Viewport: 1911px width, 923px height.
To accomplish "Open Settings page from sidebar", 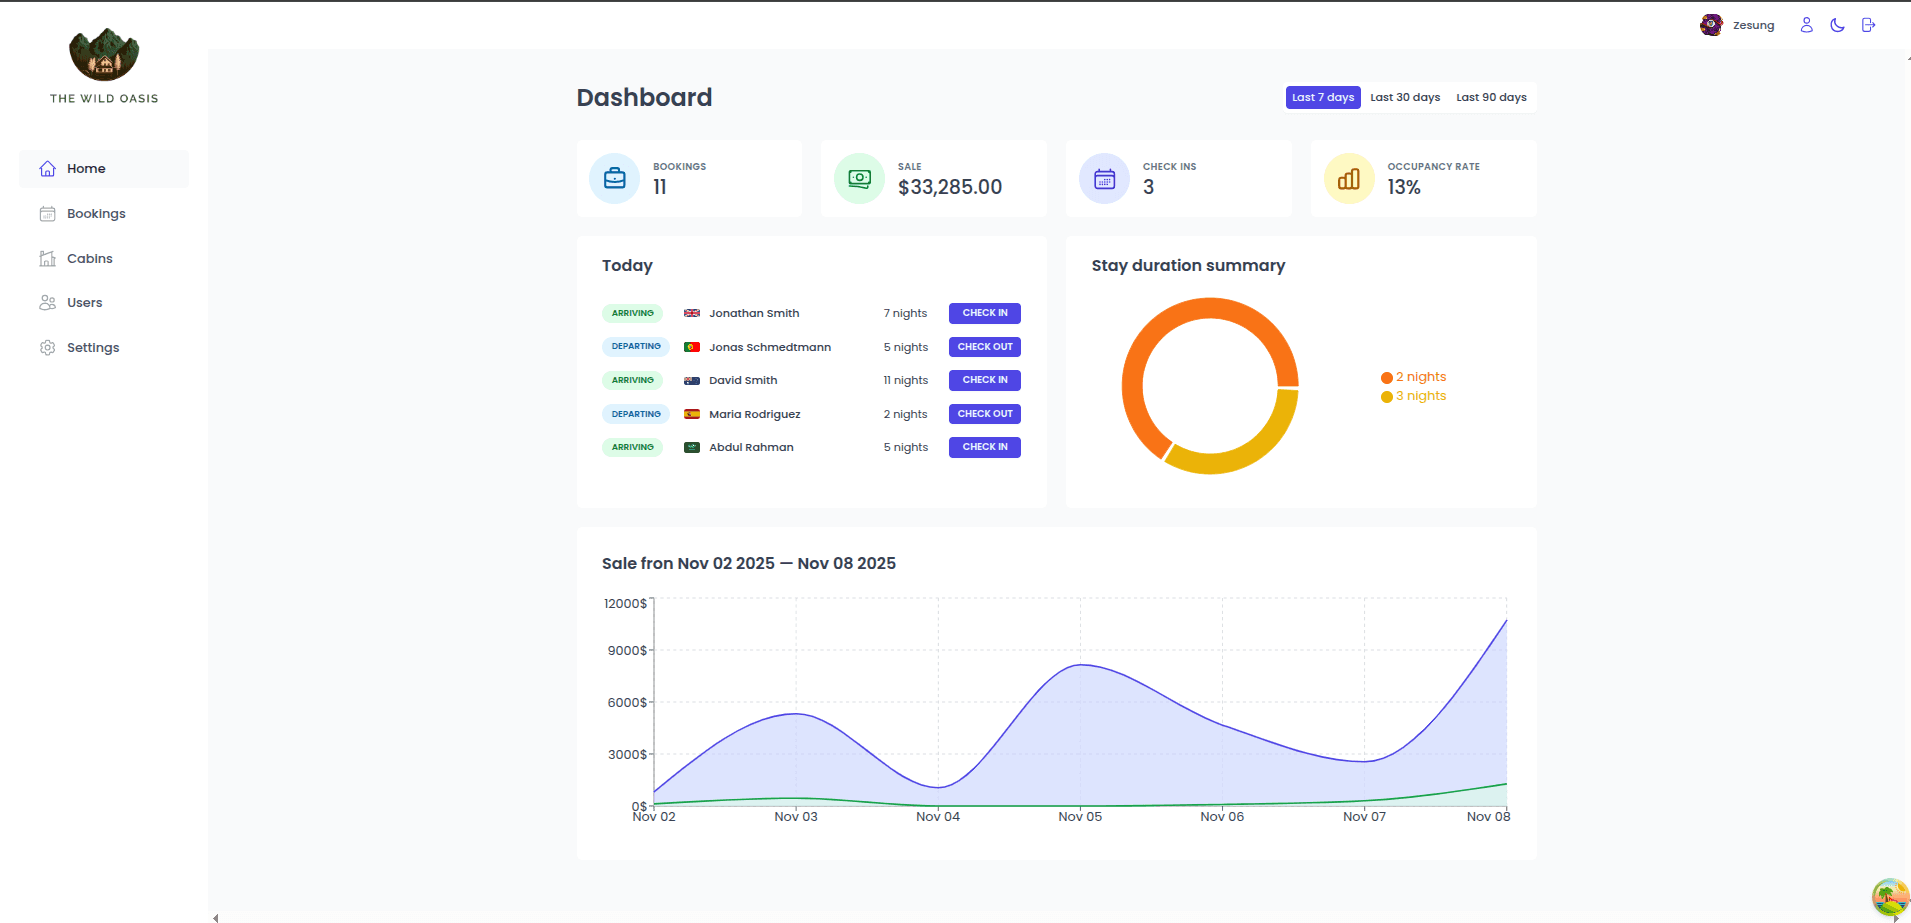I will pyautogui.click(x=104, y=348).
